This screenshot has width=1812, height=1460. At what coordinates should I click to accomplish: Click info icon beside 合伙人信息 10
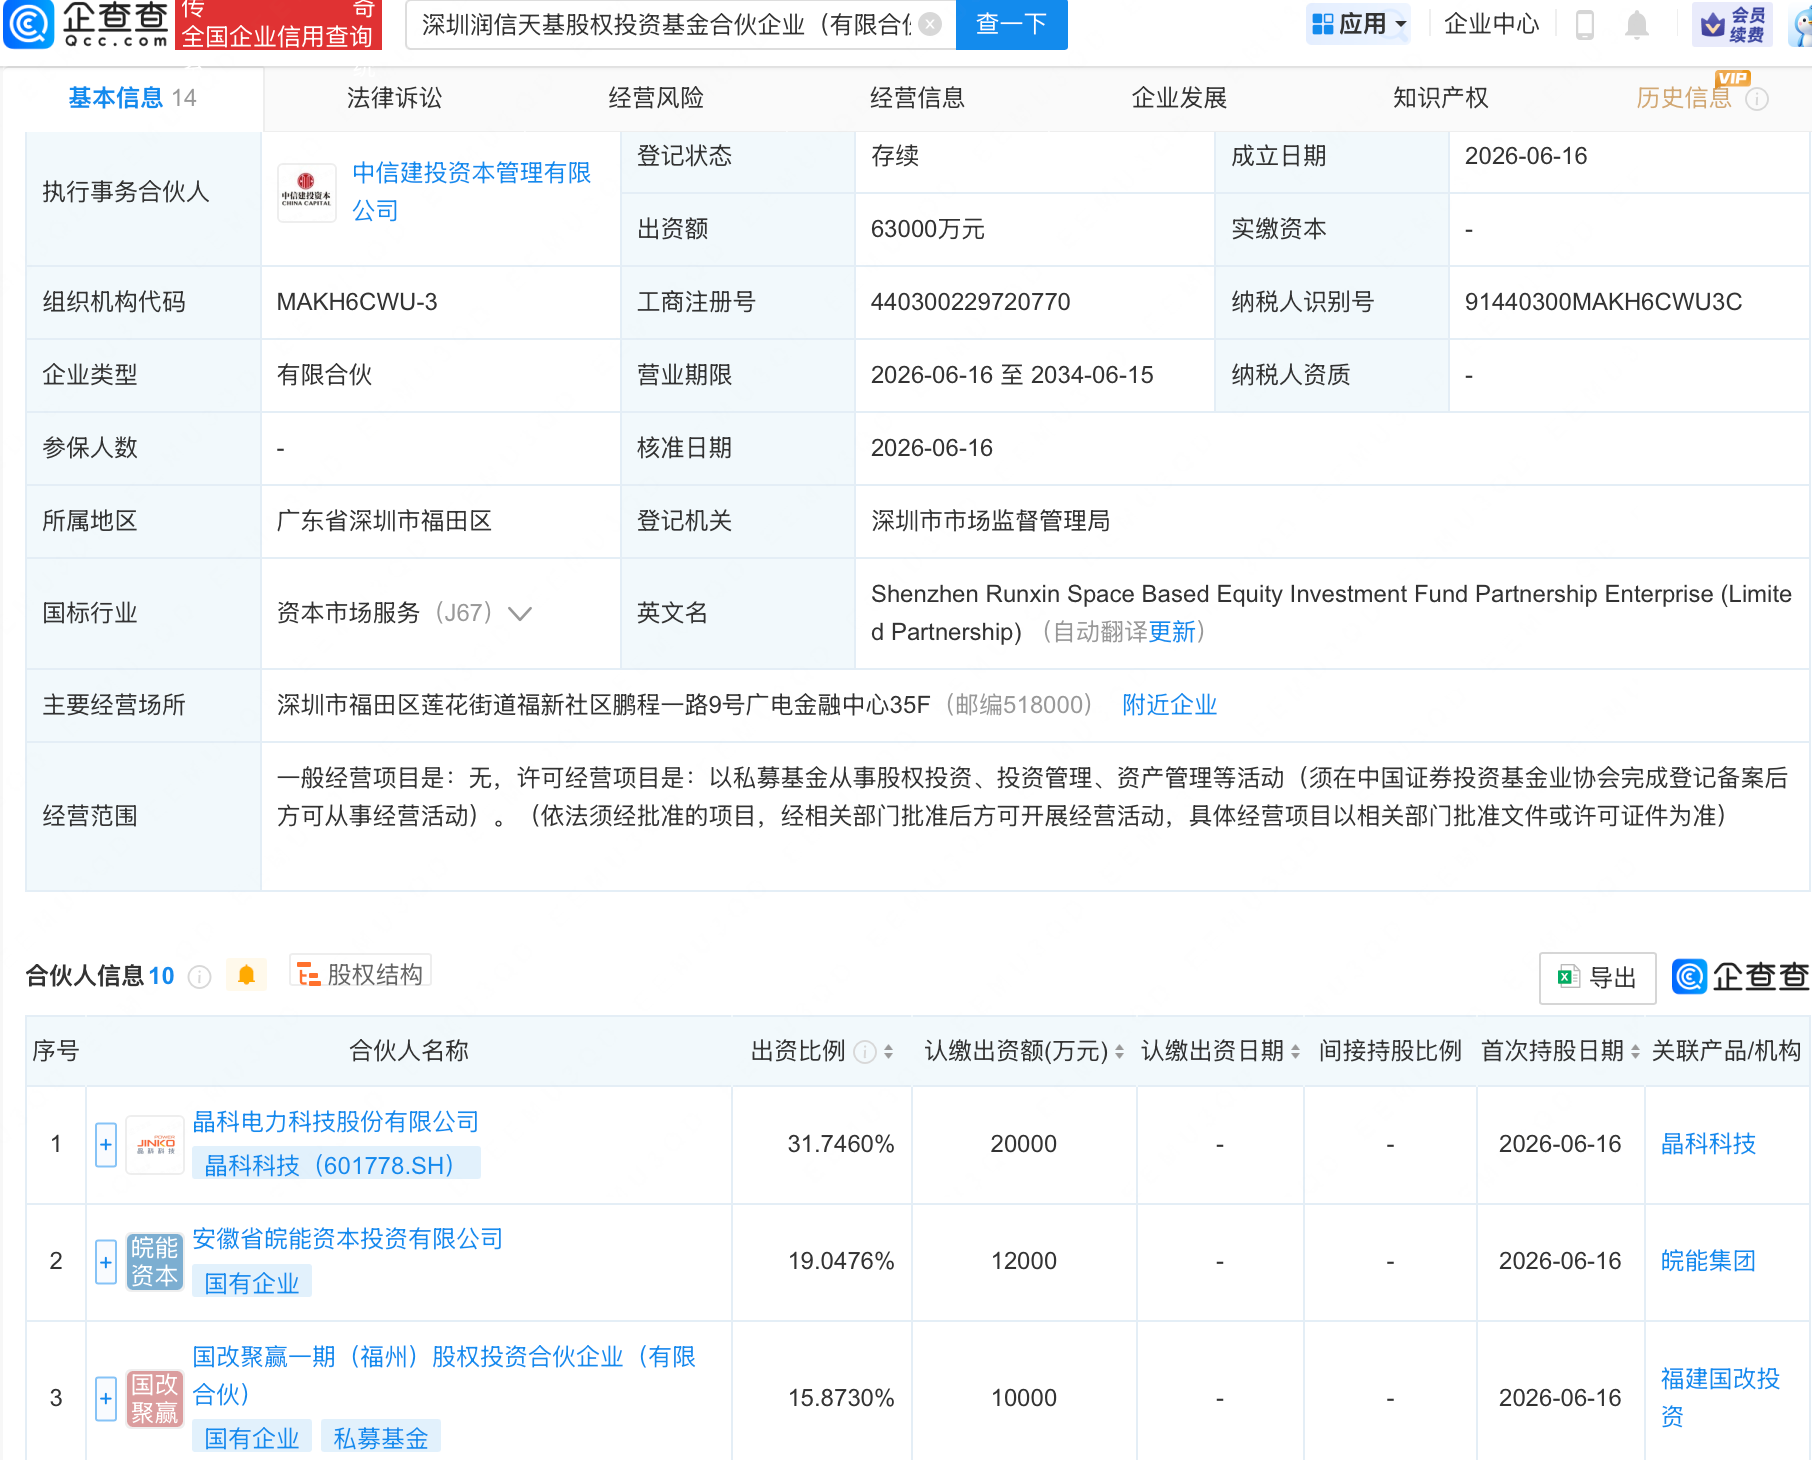point(200,977)
